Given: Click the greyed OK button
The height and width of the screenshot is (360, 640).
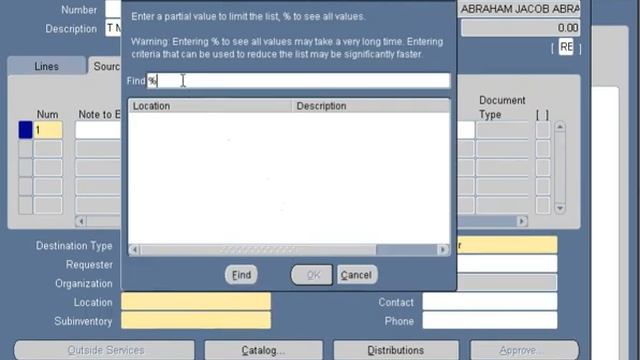Looking at the screenshot, I should (x=312, y=275).
